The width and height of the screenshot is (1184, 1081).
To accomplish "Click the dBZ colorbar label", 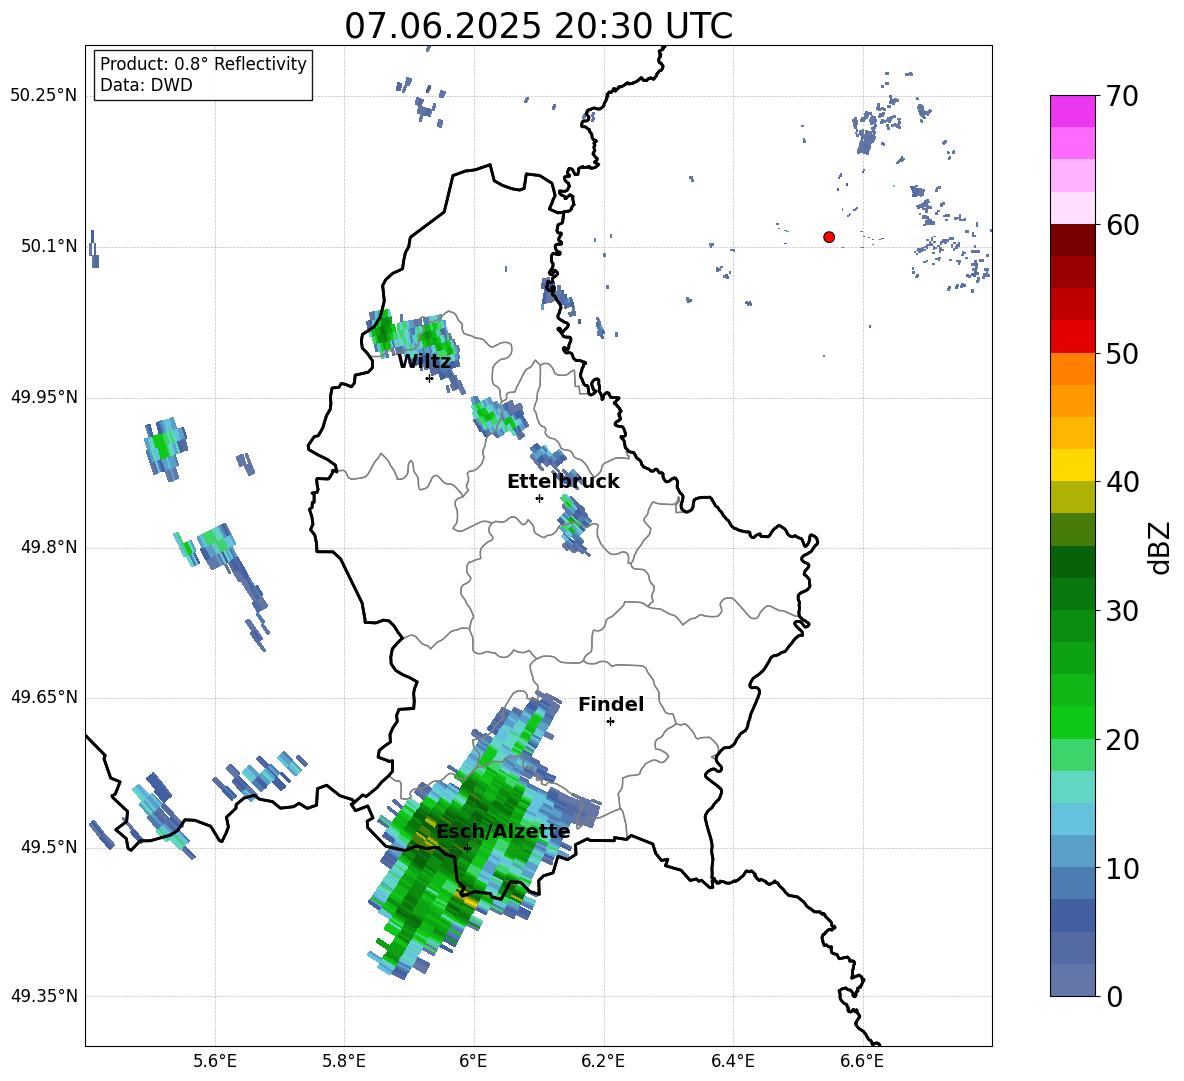I will [x=1161, y=547].
